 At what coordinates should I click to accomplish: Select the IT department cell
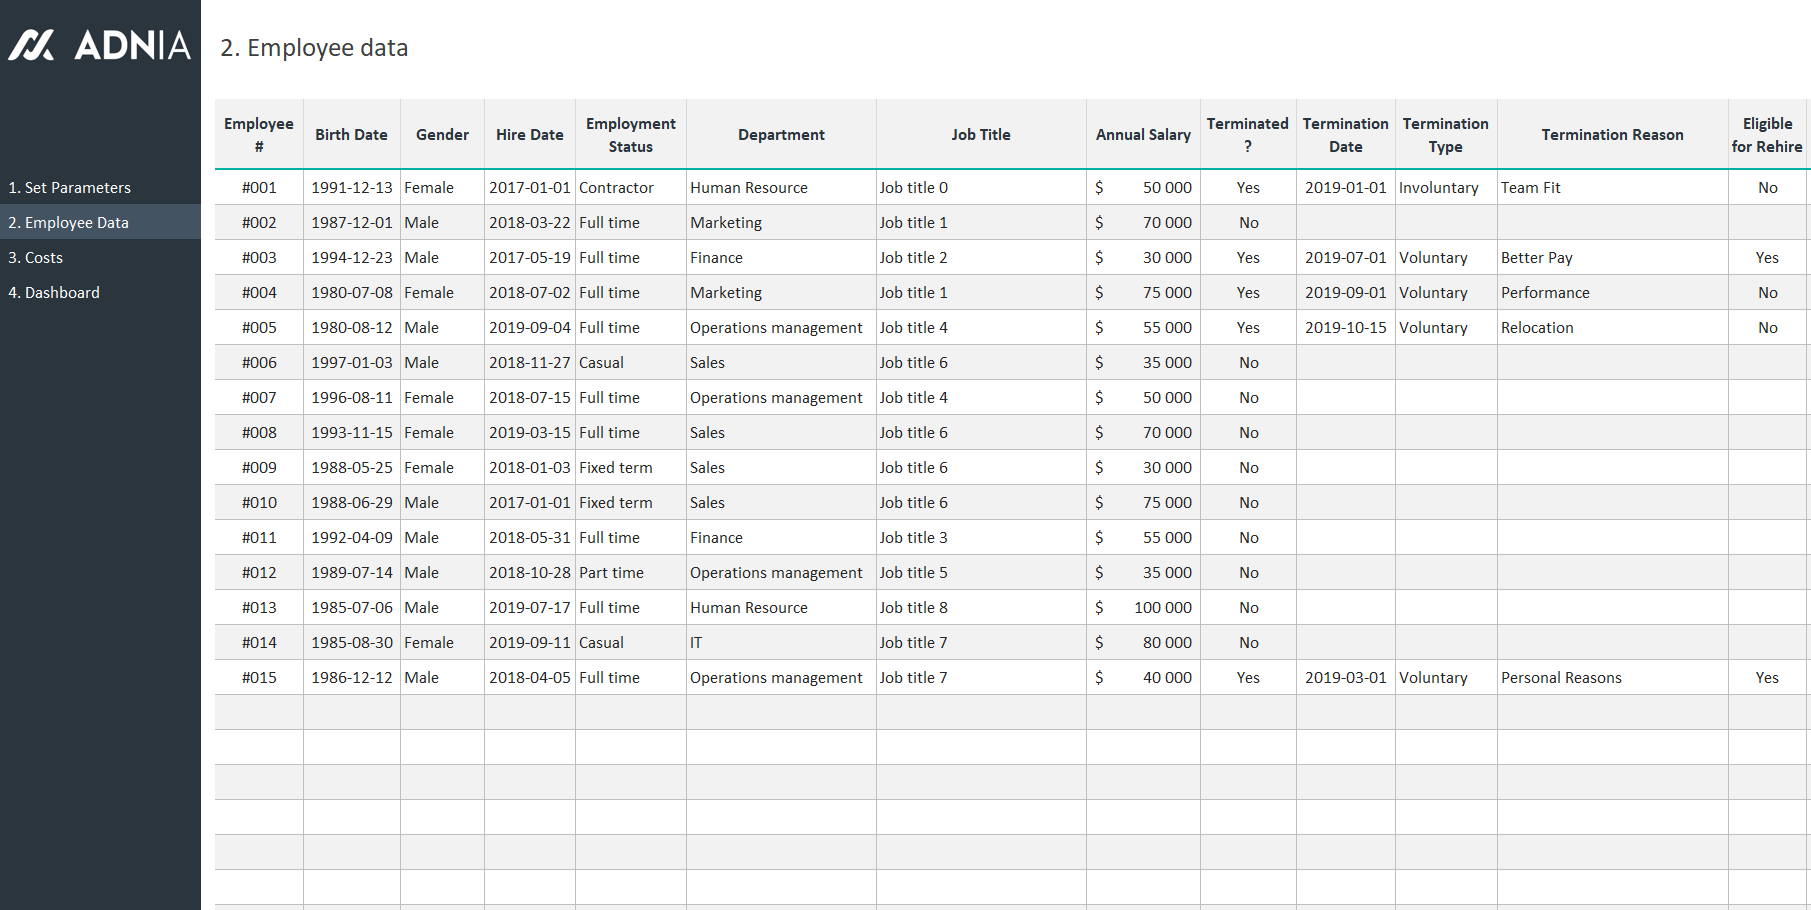tap(696, 643)
